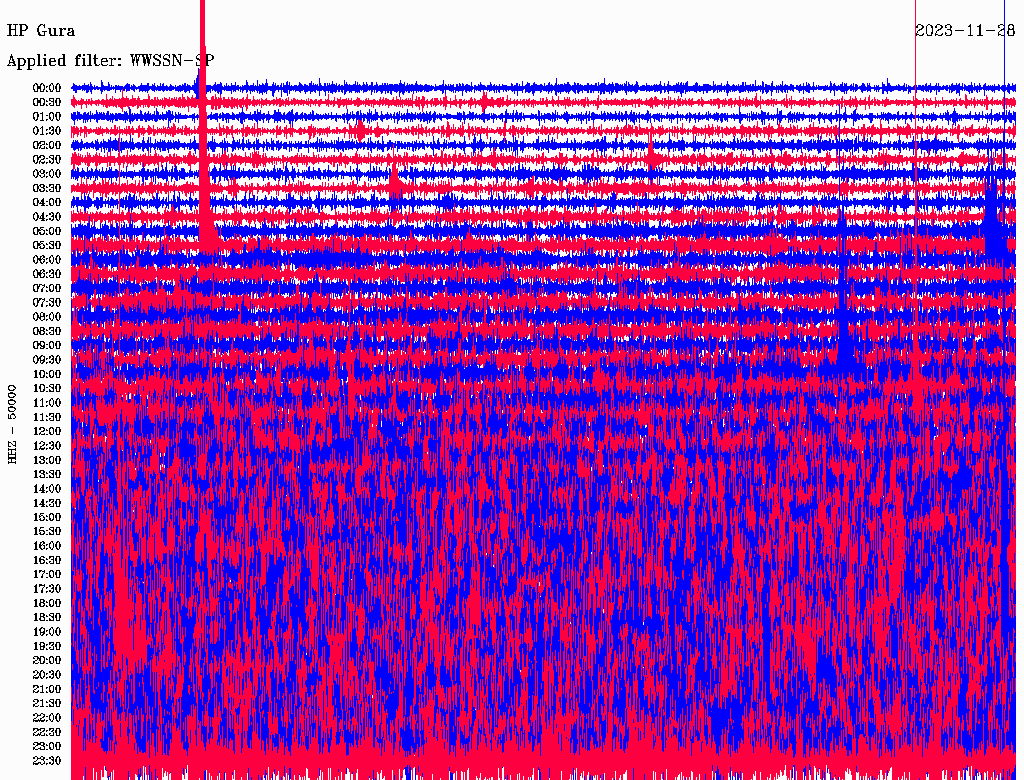1024x780 pixels.
Task: Select the 00:00 time row label
Action: click(47, 88)
